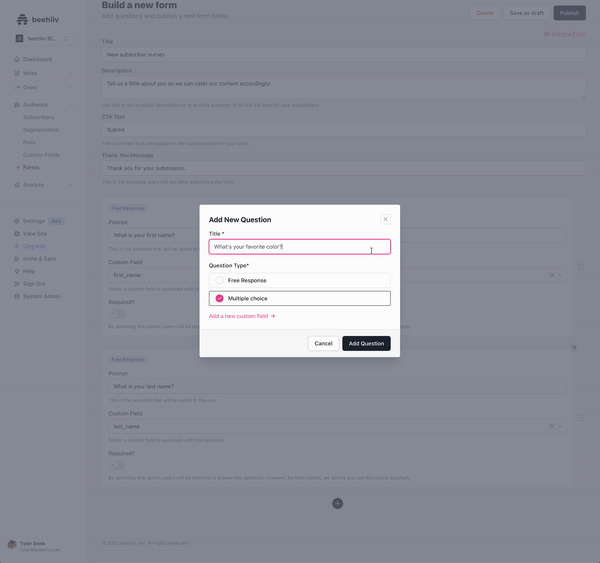
Task: Expand the Grow menu chevron
Action: tap(71, 88)
